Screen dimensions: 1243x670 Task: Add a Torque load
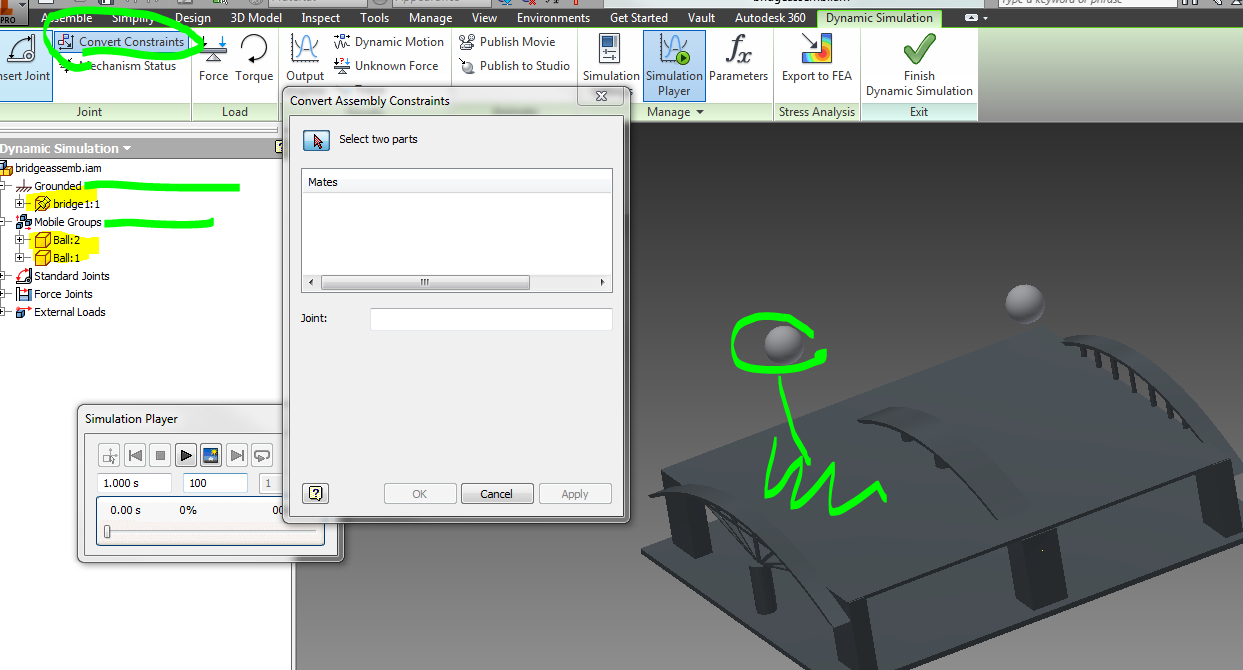tap(254, 58)
